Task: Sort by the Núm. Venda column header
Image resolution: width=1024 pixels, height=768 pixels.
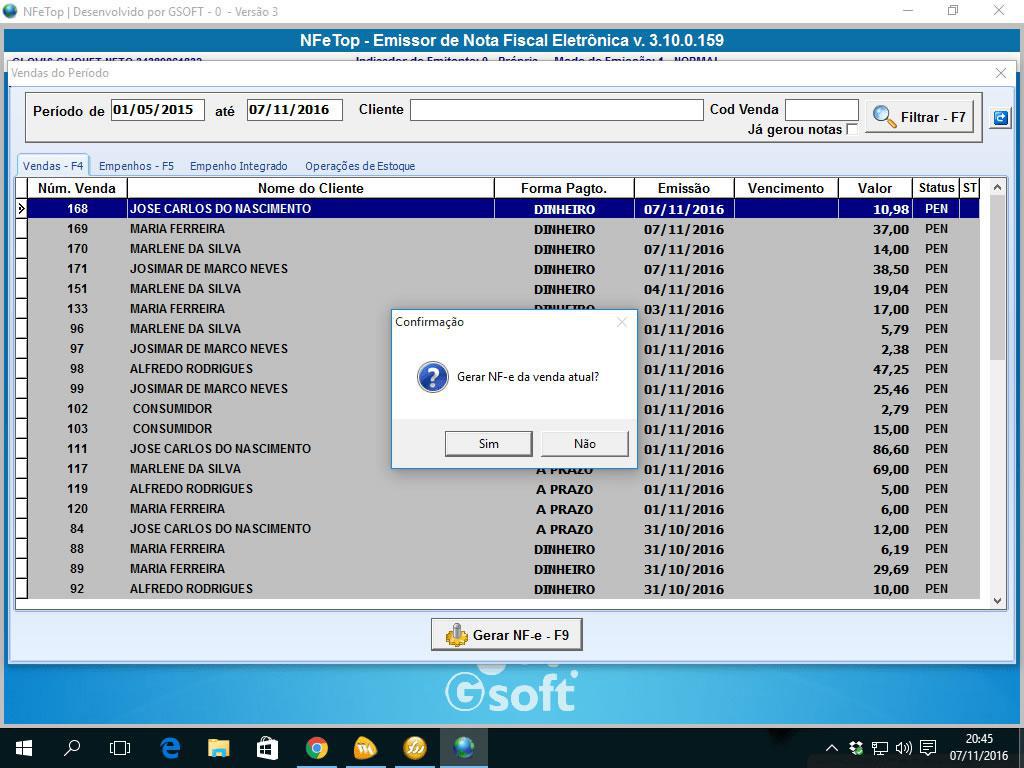Action: [77, 188]
